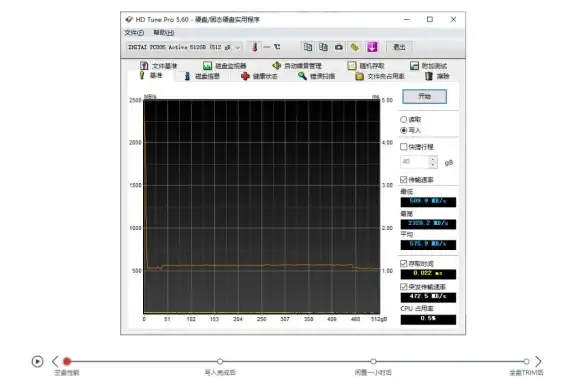Click the HD Tune Pro title bar icon
Screen dimensions: 588x379
coord(129,19)
